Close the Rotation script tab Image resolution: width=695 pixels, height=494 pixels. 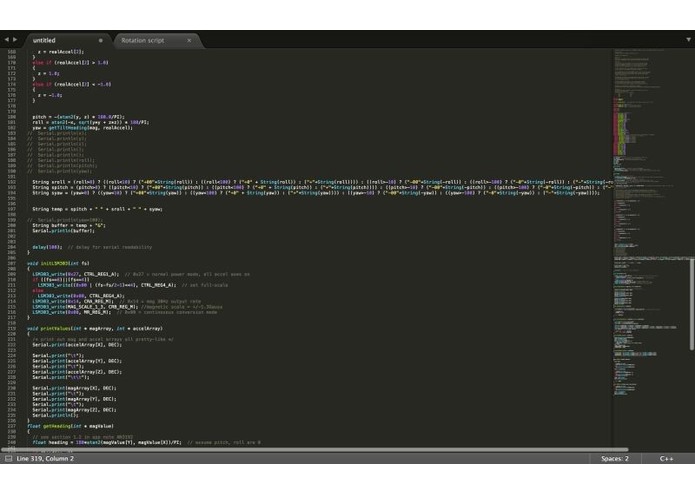tap(189, 40)
